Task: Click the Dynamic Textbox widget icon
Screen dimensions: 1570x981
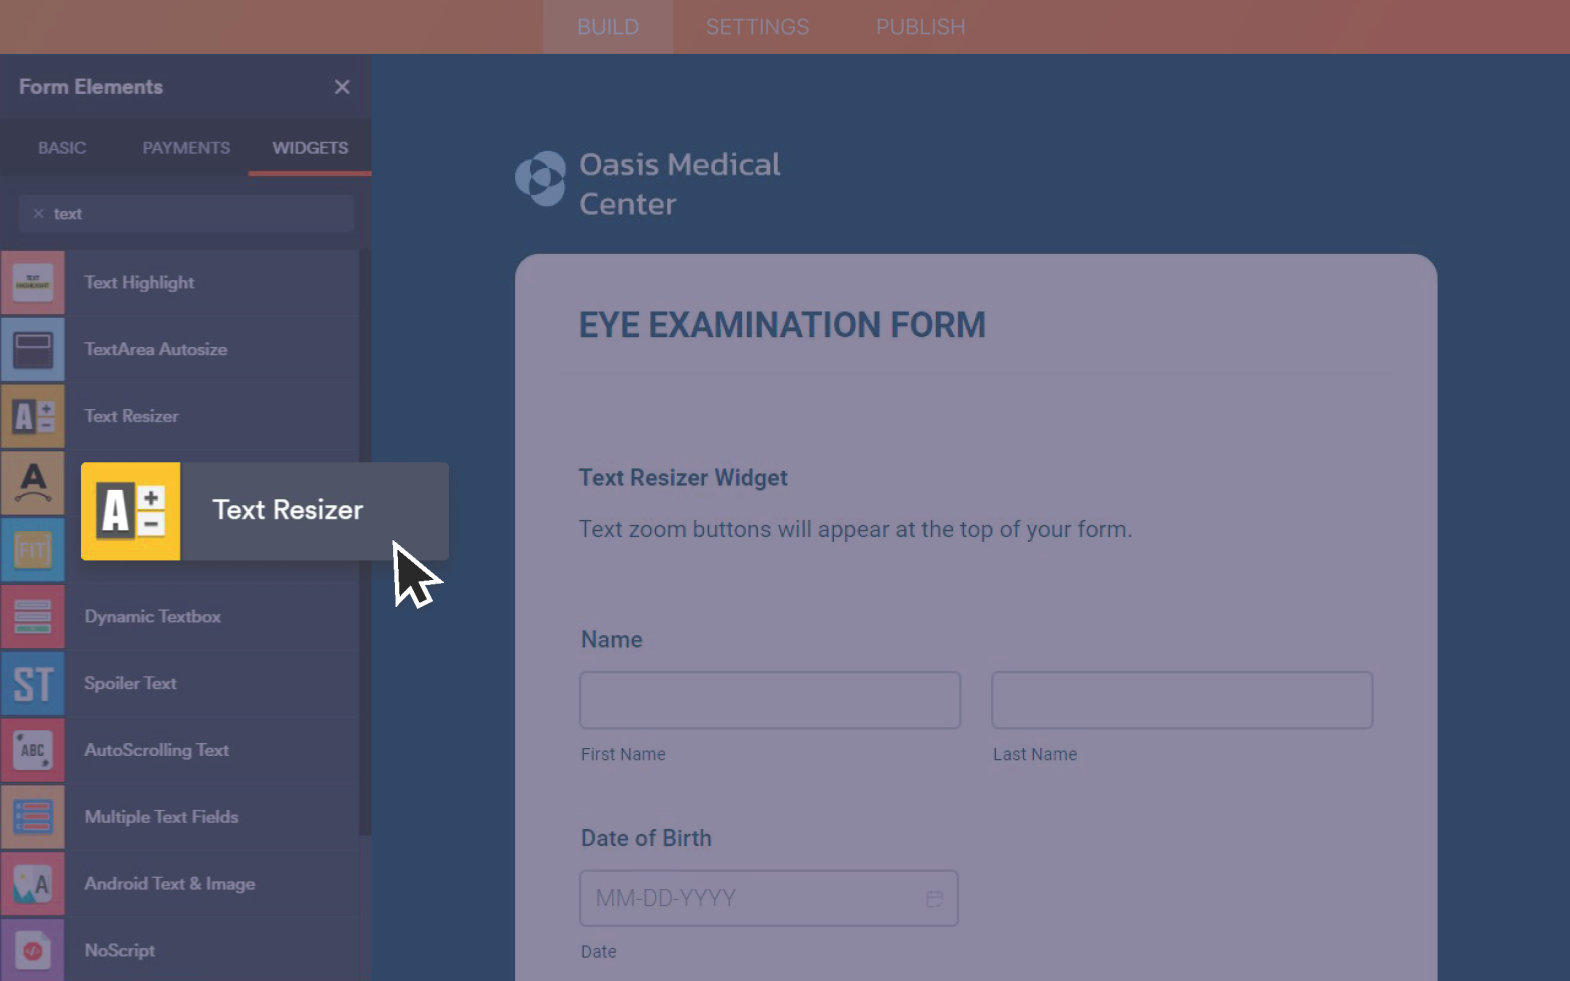Action: coord(33,617)
